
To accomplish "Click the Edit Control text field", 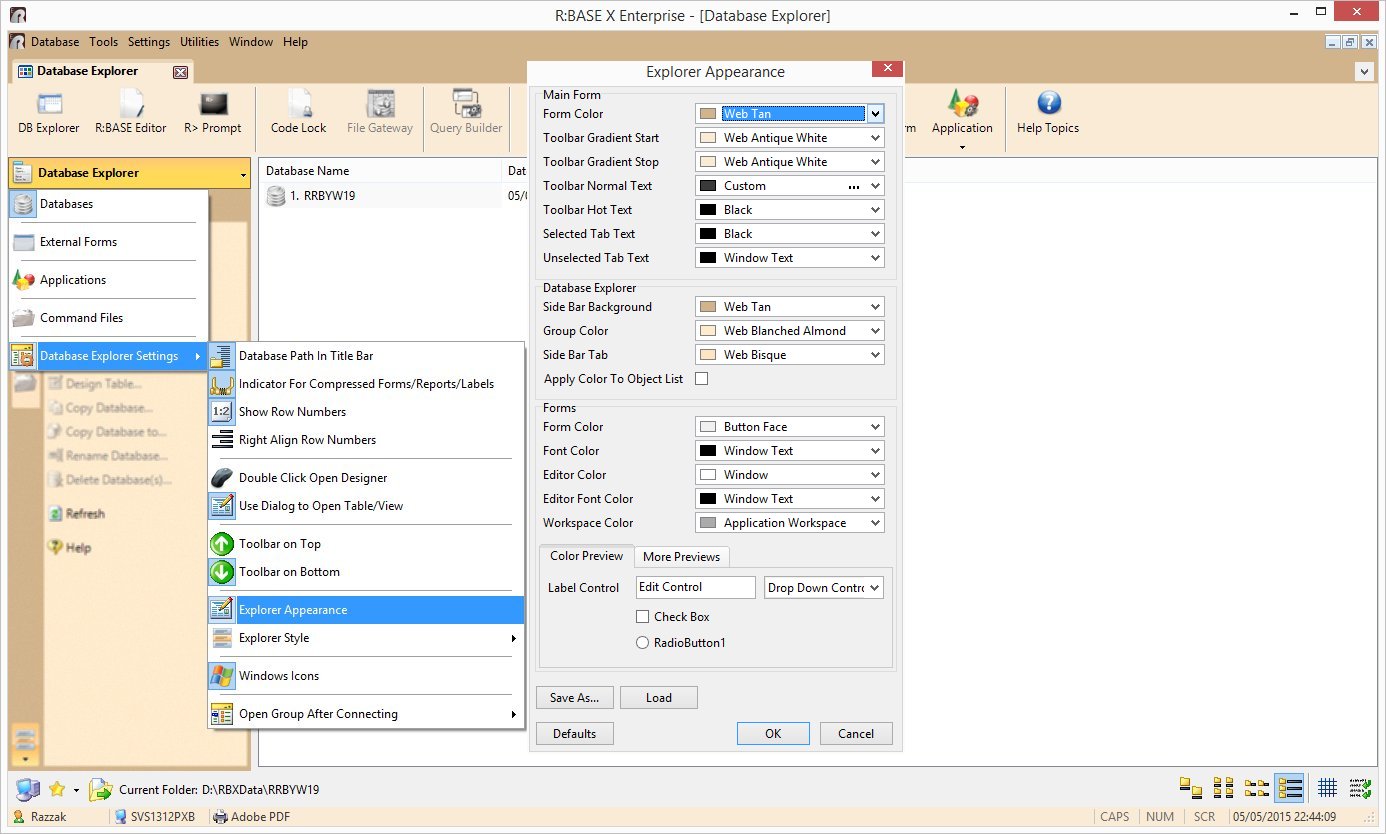I will tap(695, 587).
